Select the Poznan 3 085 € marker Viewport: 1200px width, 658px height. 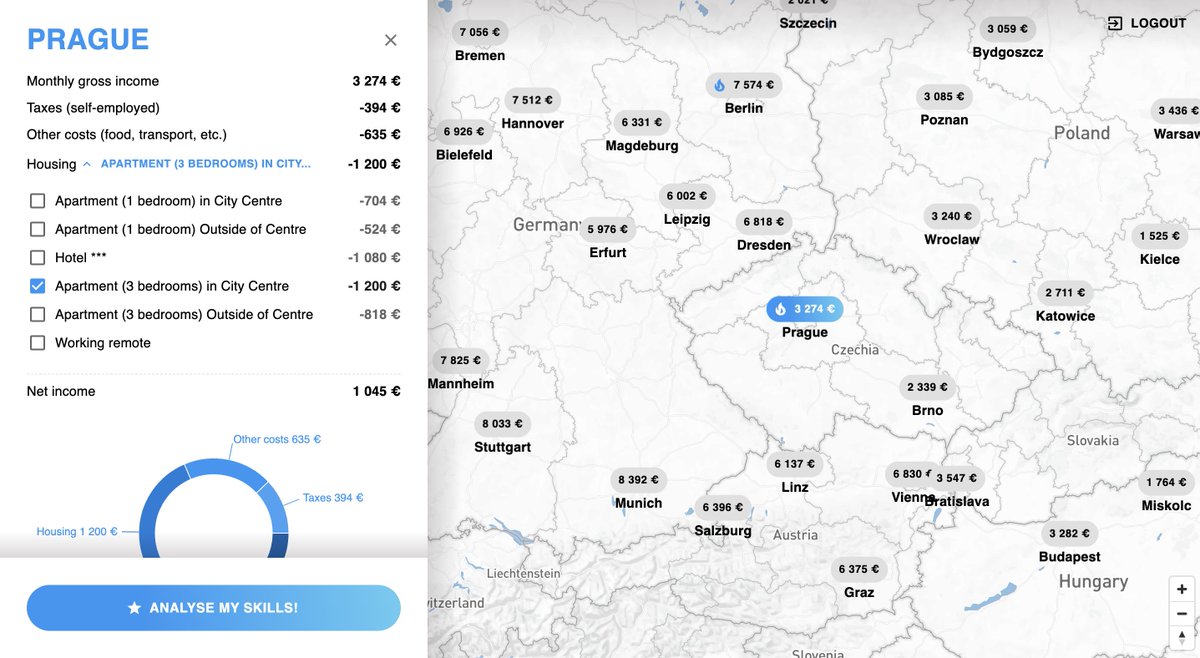(944, 97)
